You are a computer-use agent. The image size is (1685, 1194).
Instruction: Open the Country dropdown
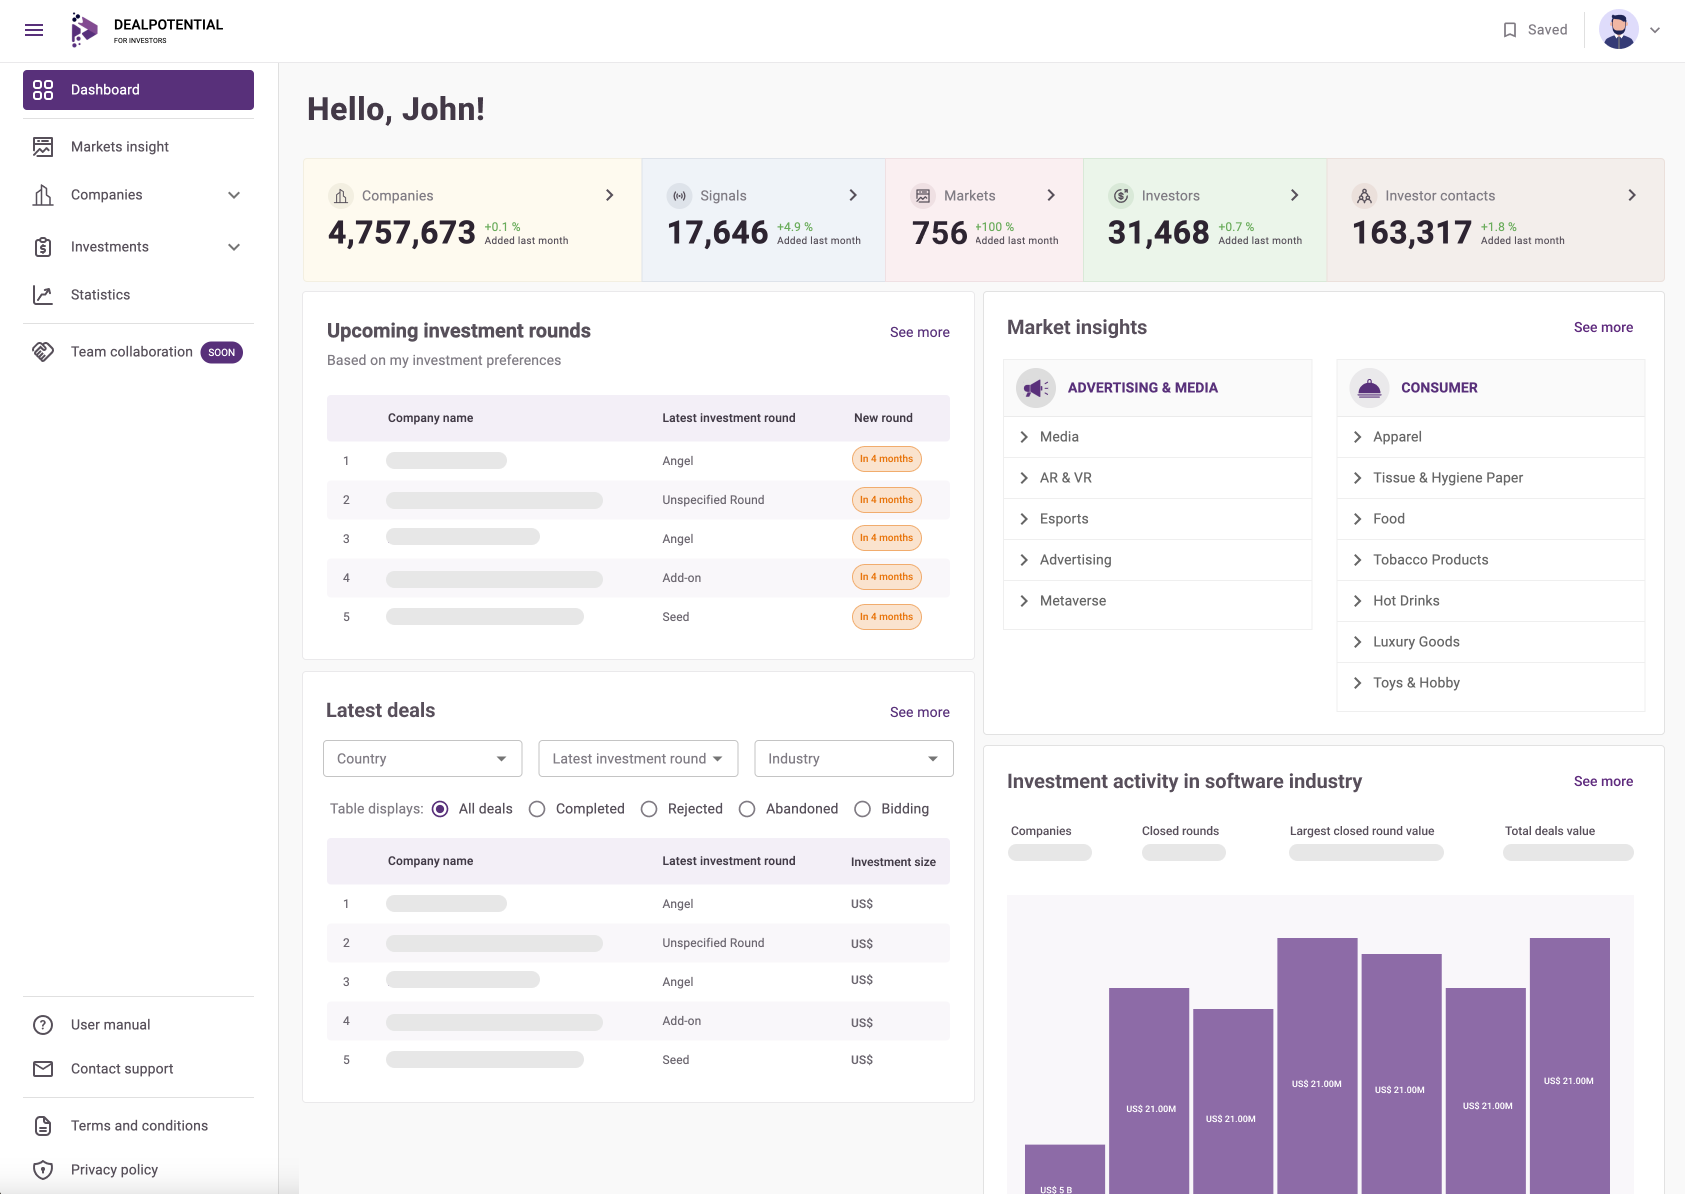pos(423,759)
